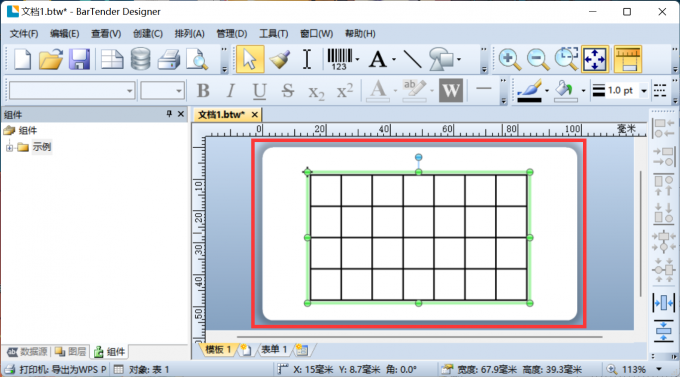
Task: Switch to the 表单 1 tab
Action: tap(274, 349)
